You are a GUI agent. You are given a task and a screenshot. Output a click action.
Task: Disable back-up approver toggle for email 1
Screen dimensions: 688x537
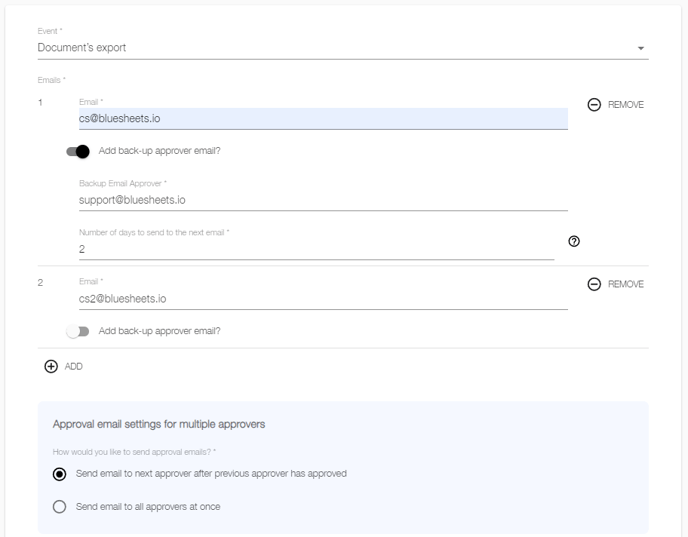tap(78, 151)
